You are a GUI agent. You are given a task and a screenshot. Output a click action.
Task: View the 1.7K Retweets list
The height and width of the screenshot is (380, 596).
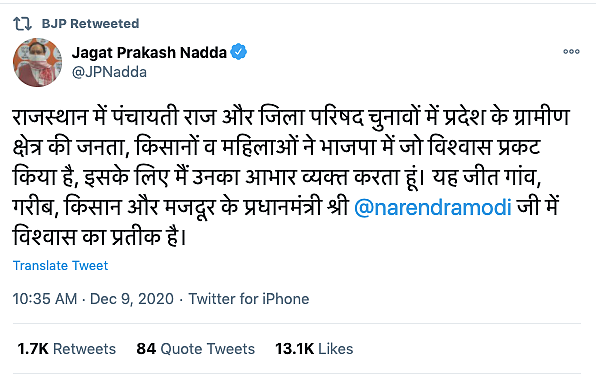pos(67,349)
